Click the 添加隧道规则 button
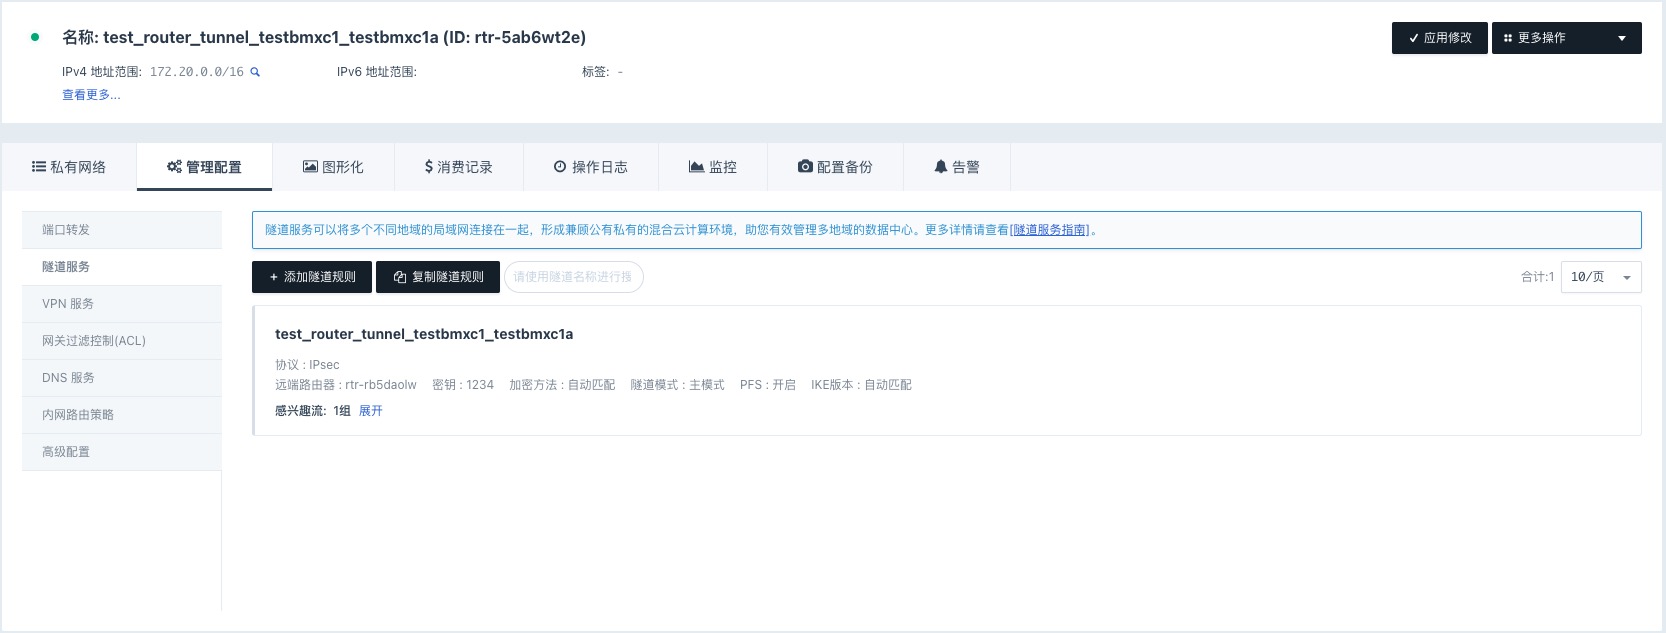 pos(312,277)
